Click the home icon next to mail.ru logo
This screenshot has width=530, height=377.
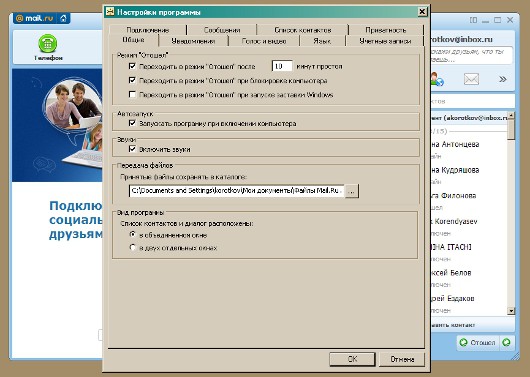(64, 18)
